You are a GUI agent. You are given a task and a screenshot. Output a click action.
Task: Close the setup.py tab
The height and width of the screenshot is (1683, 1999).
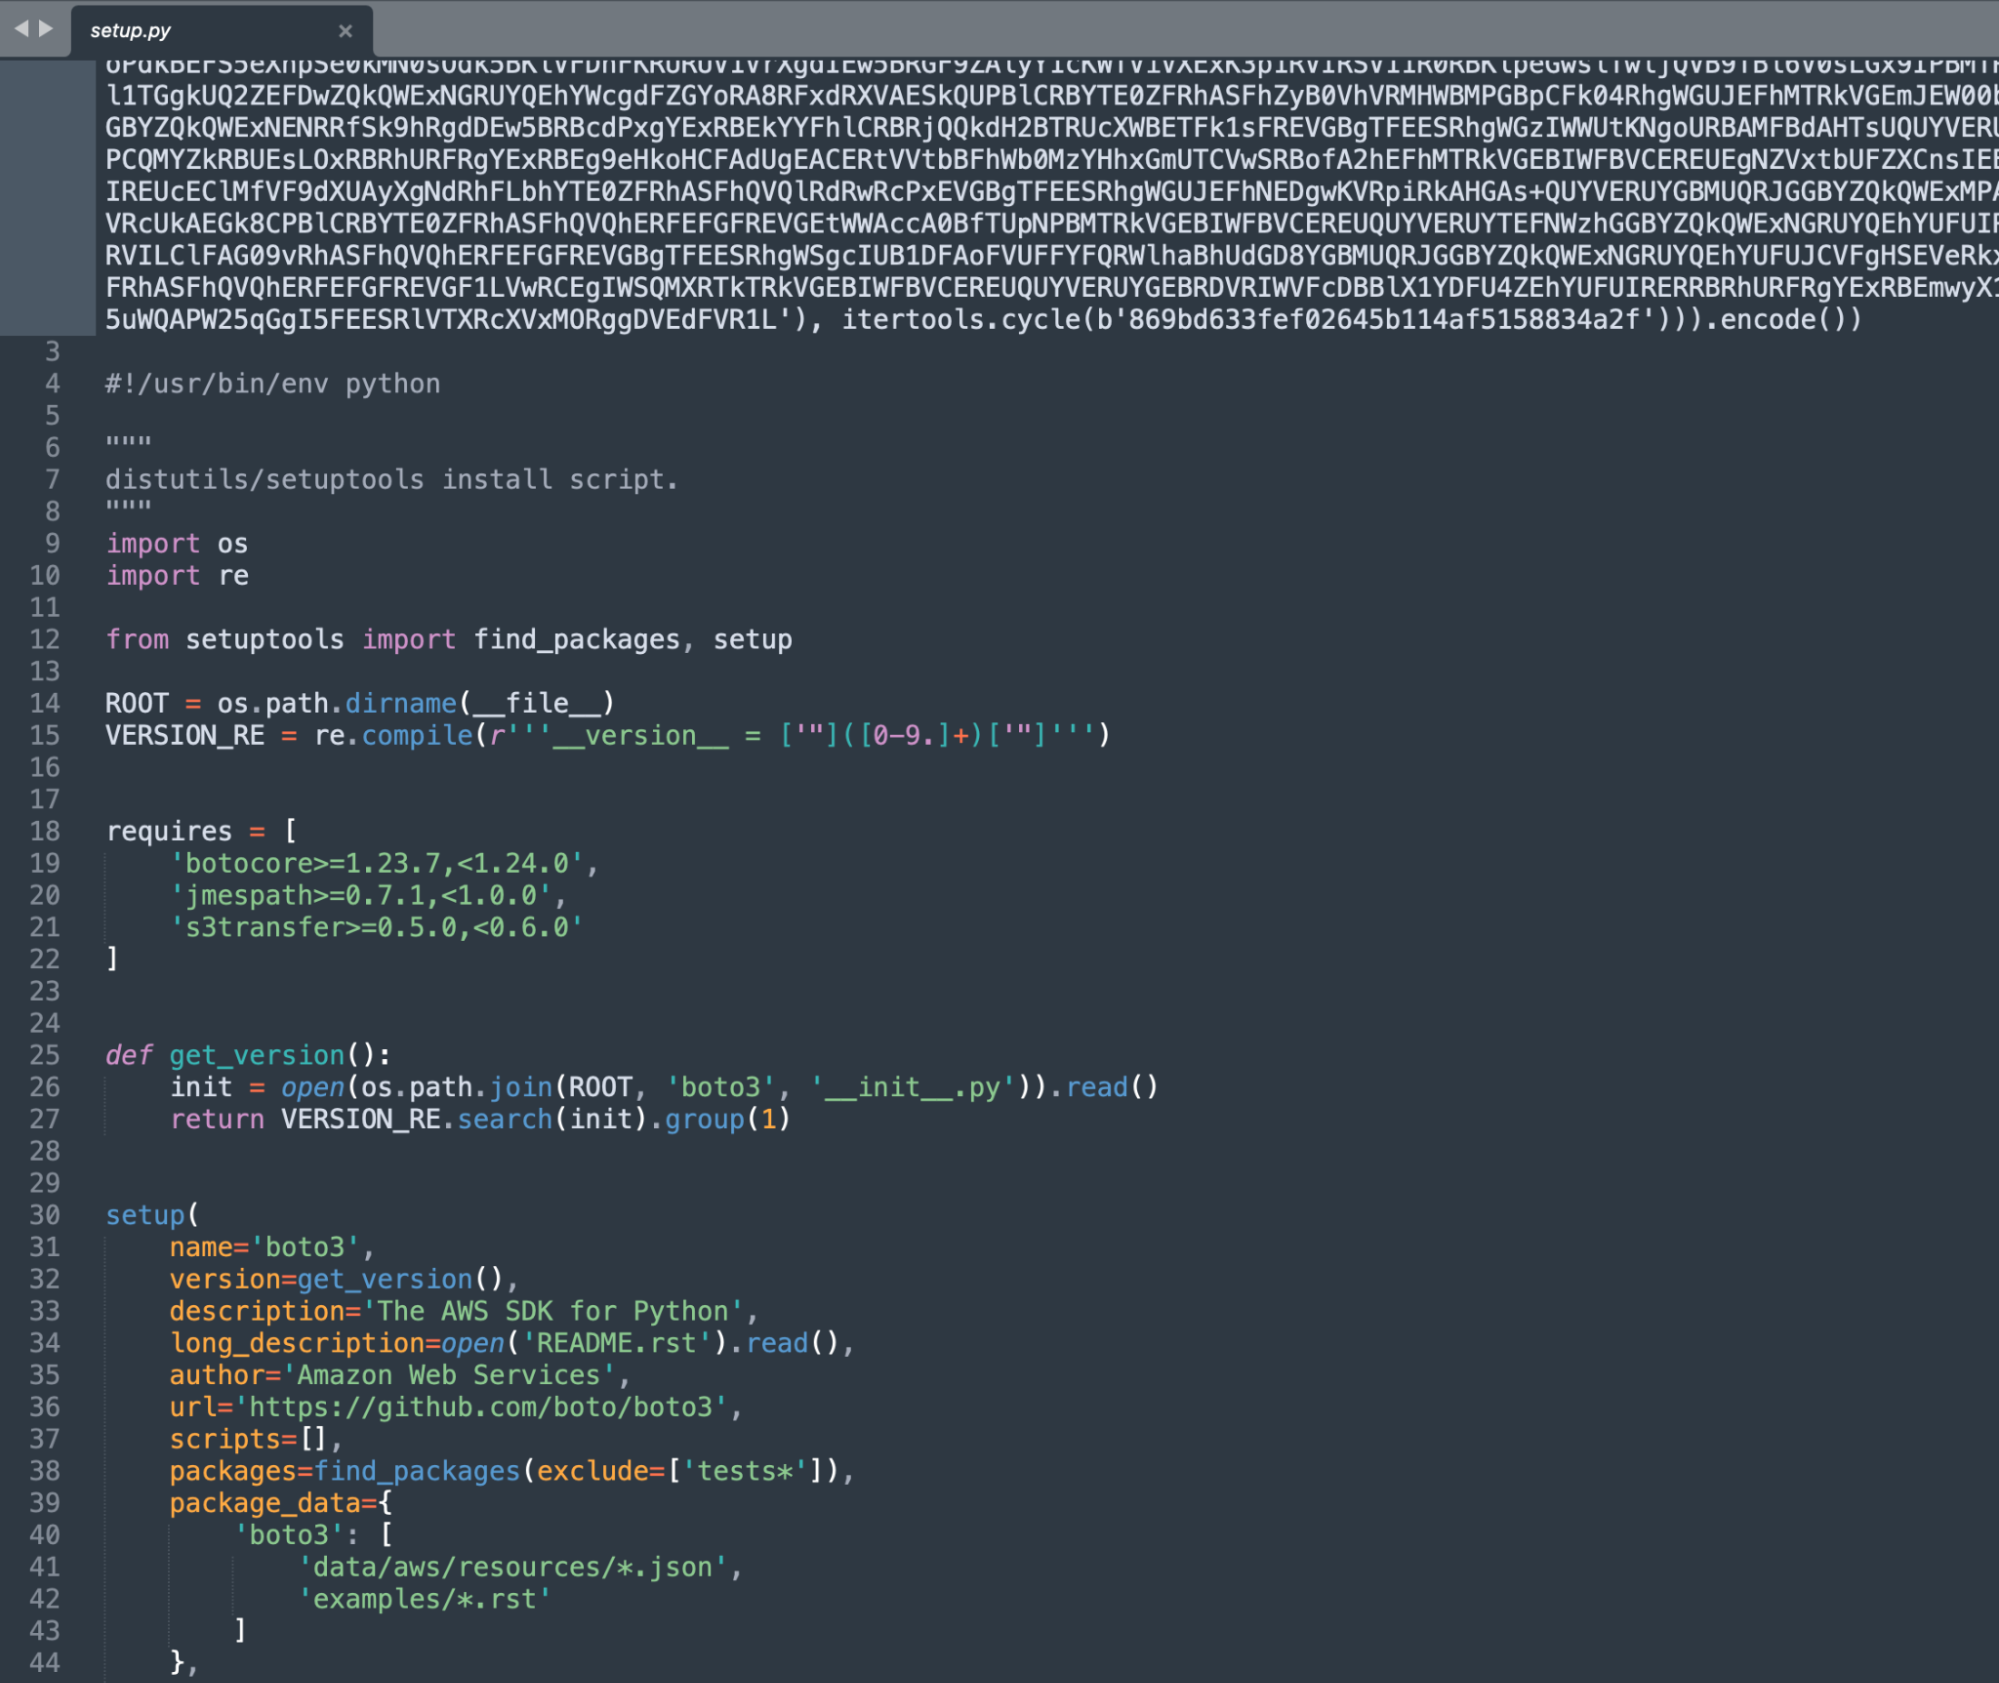345,31
